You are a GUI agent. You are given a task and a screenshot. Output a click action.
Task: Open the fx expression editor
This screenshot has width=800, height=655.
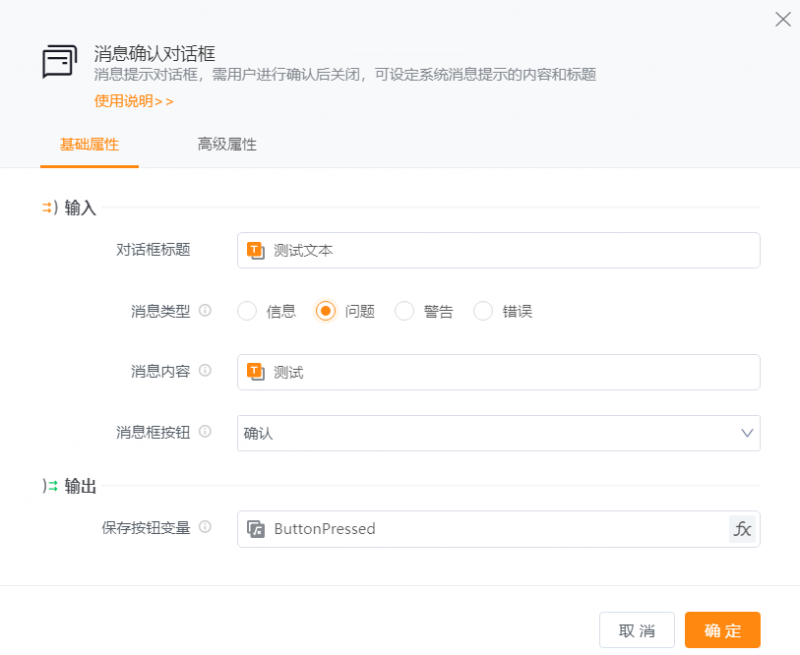pos(742,529)
